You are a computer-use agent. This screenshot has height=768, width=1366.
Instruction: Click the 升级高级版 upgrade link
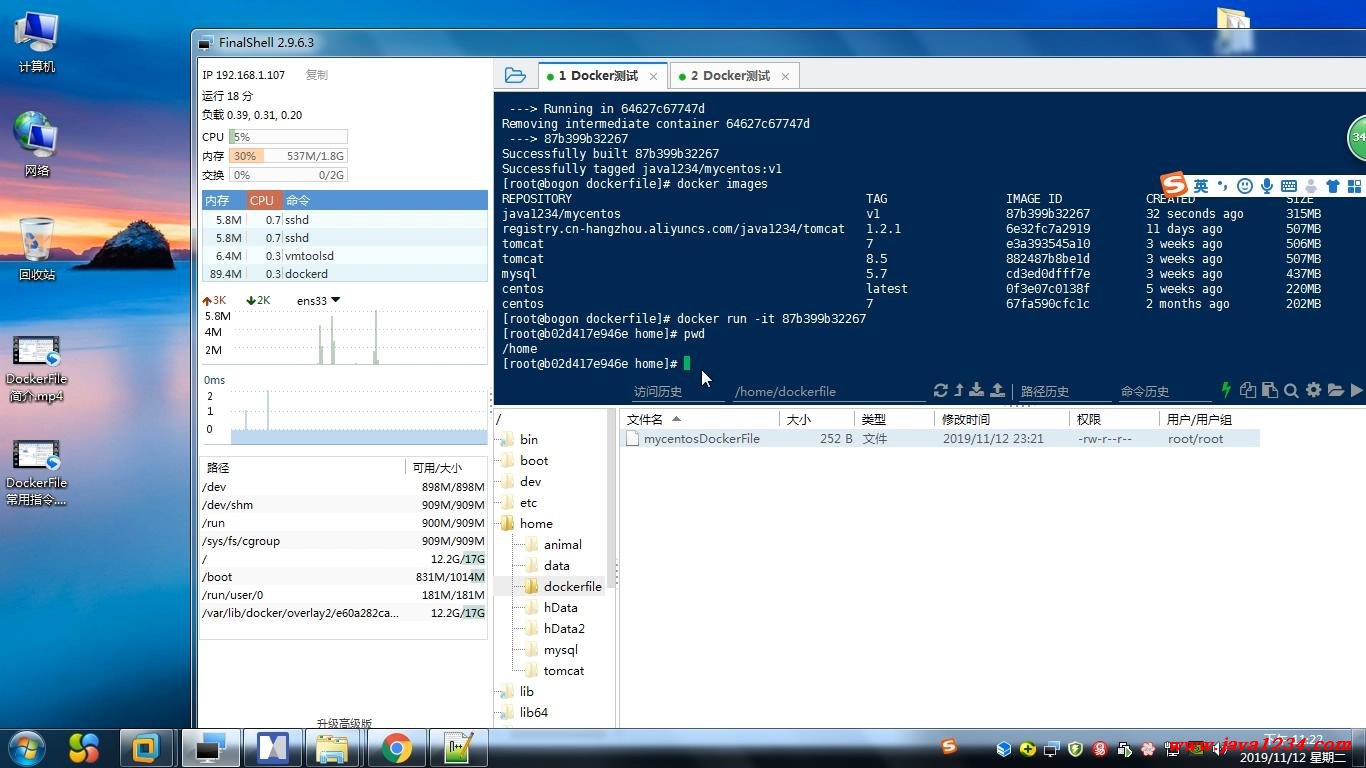(344, 723)
